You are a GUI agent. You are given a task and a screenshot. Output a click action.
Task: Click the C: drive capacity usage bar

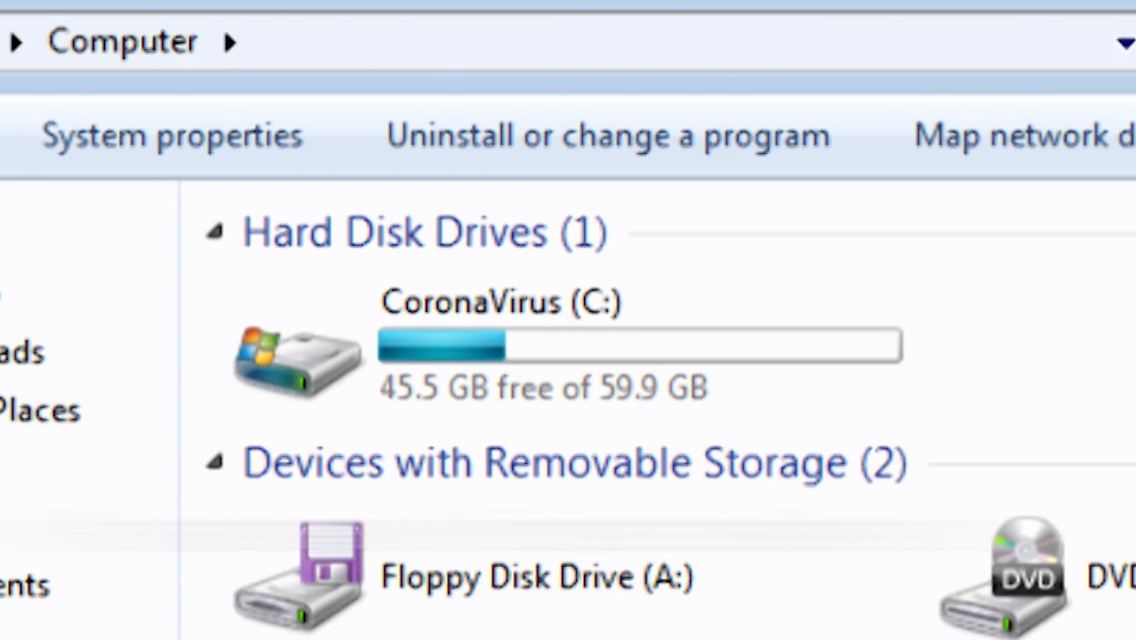tap(640, 346)
